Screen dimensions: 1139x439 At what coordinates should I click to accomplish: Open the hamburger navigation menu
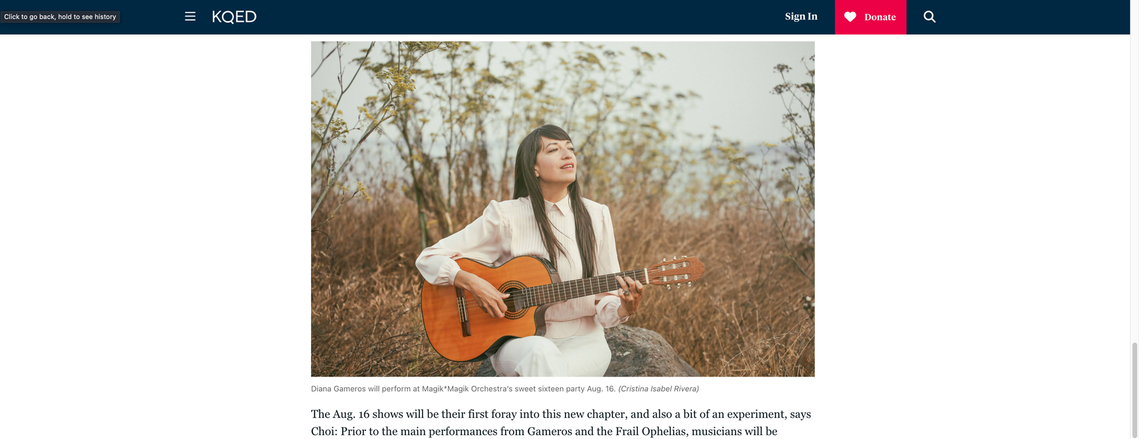[190, 17]
